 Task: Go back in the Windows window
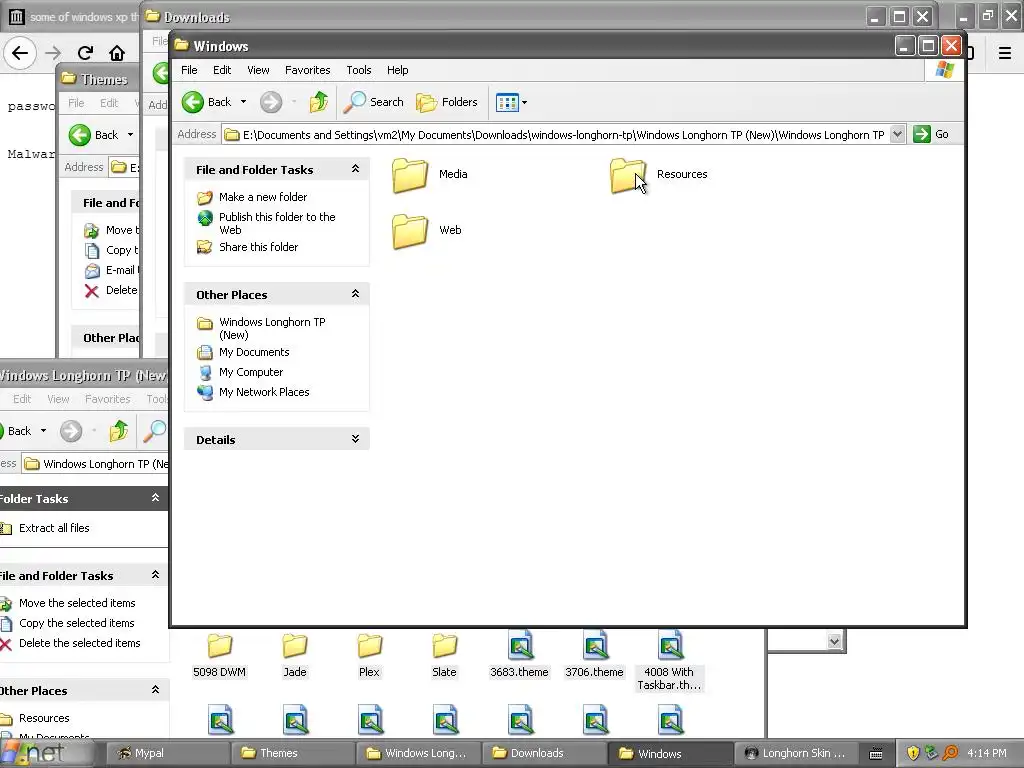206,102
